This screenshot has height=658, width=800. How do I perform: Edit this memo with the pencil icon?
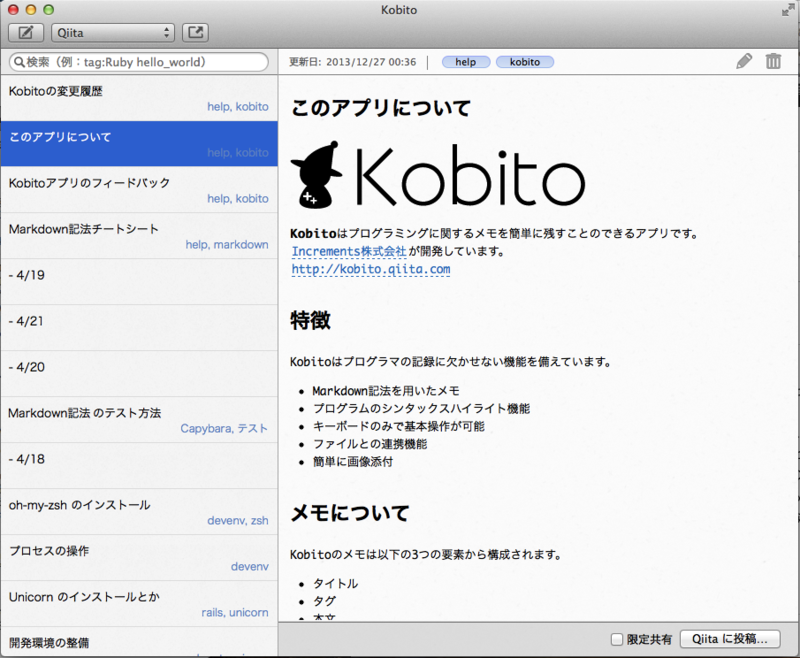744,61
